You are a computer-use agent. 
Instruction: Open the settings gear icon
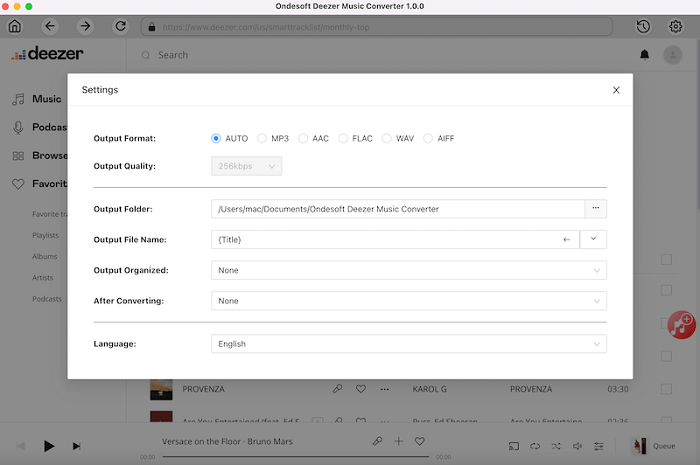click(x=675, y=27)
